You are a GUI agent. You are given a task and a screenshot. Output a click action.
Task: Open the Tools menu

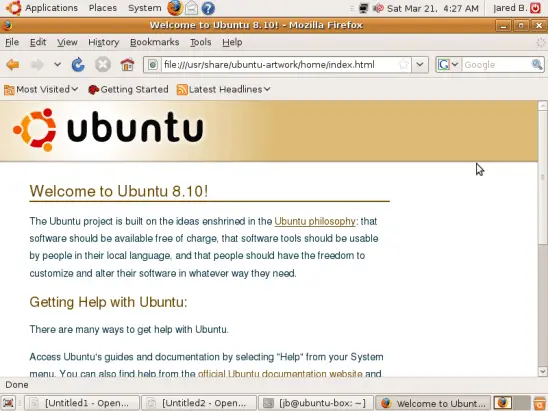[201, 42]
